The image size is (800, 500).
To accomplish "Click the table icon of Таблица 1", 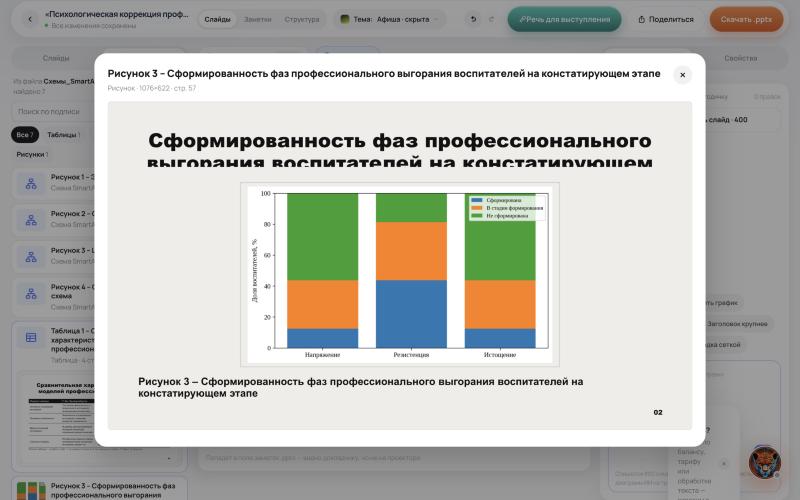I will [x=31, y=337].
